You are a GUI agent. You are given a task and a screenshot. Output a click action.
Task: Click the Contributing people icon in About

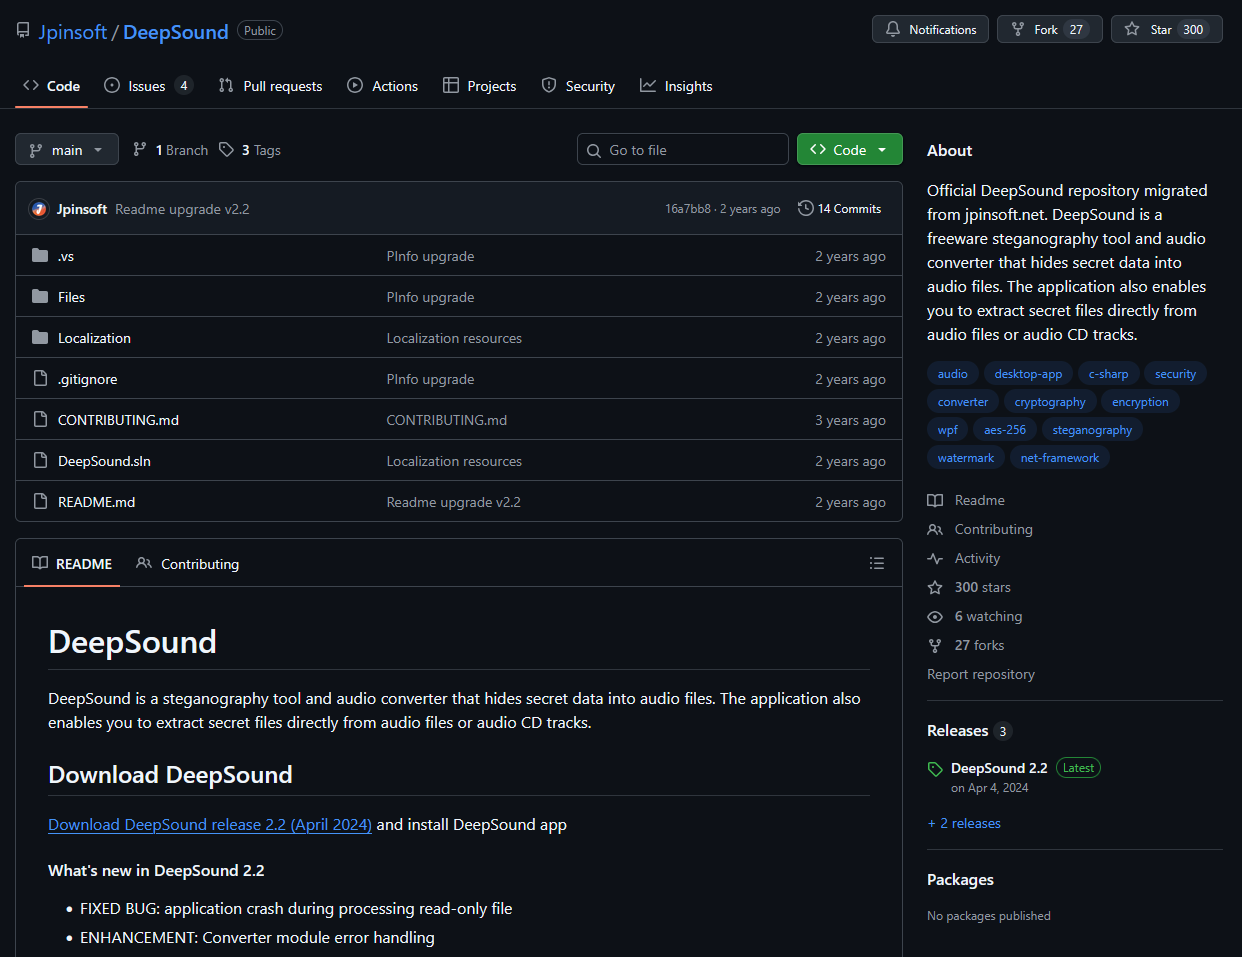tap(935, 529)
